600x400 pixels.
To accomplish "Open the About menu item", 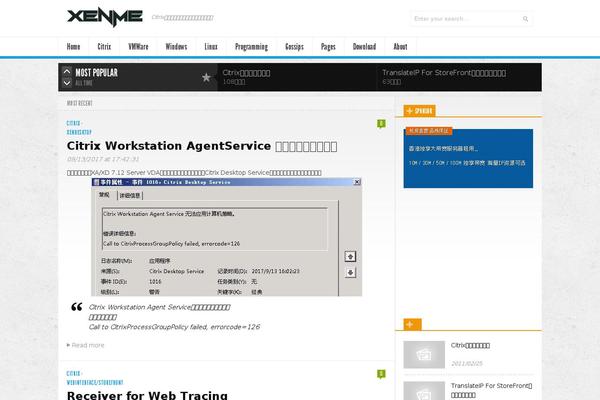I will (400, 47).
